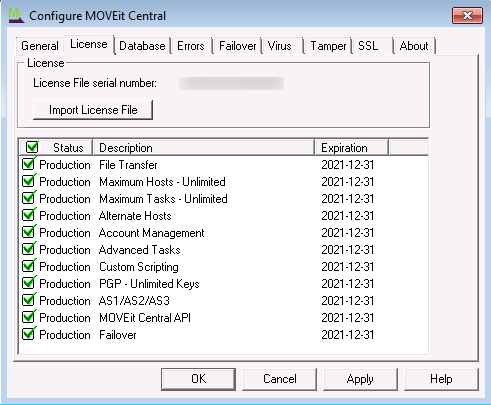
Task: Toggle the Maximum Hosts - Unlimited checkbox
Action: 28,181
